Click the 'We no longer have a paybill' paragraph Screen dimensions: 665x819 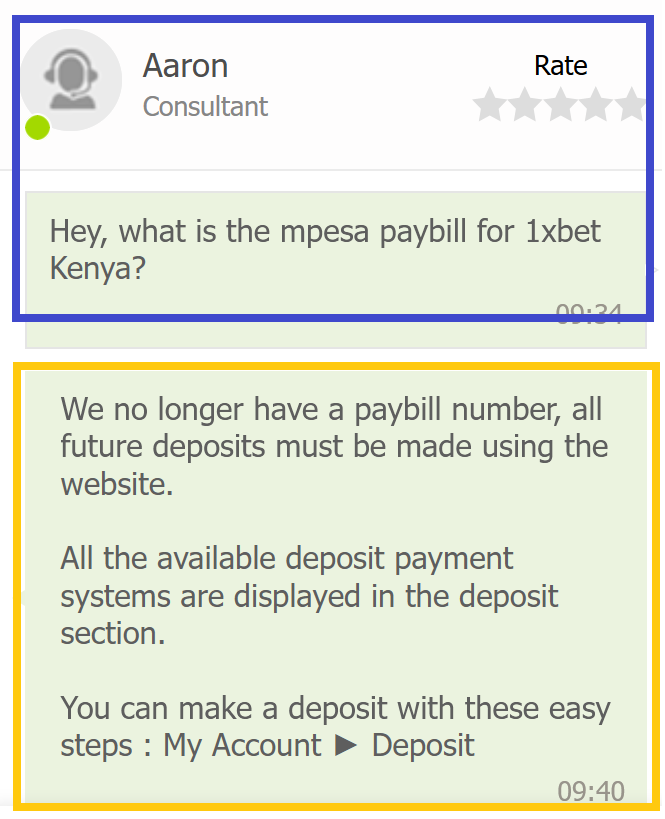334,447
